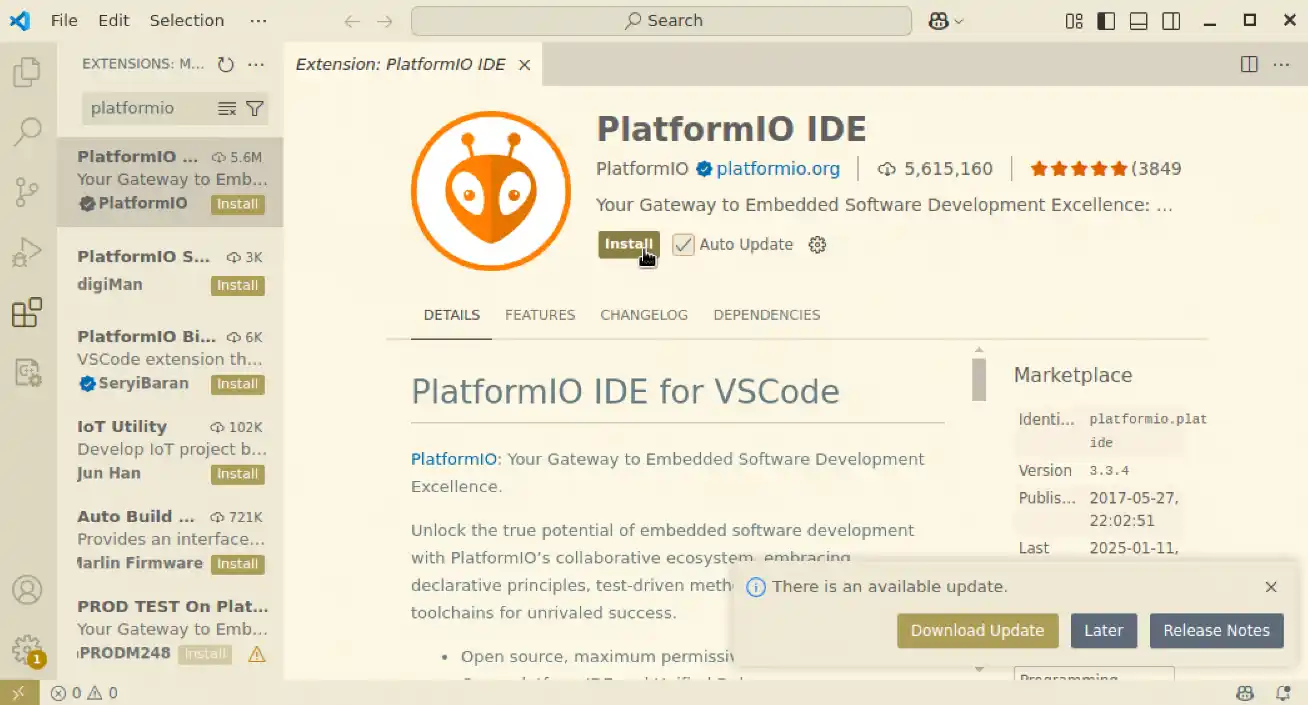Split the editor right
This screenshot has height=705, width=1308.
click(x=1249, y=64)
